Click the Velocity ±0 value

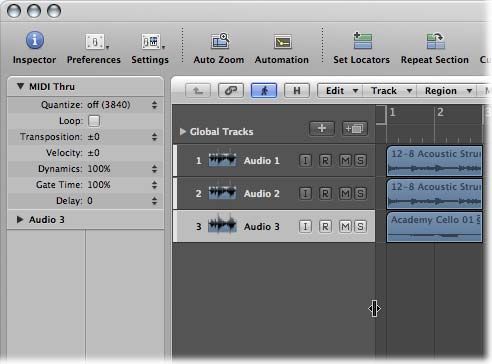[94, 153]
